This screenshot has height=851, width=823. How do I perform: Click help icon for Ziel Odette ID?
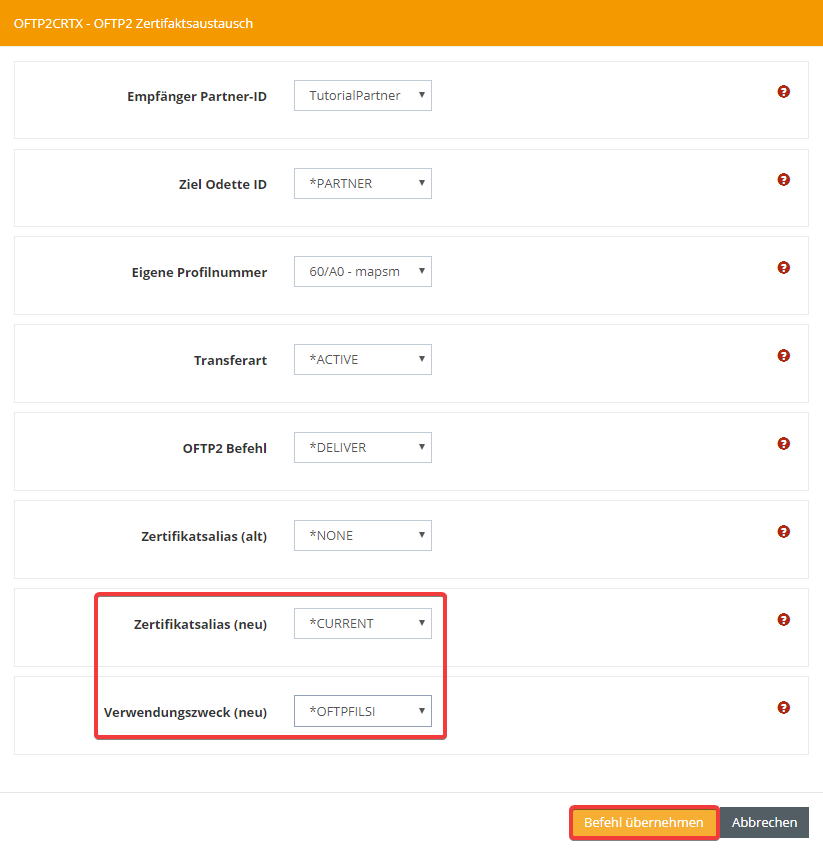[x=784, y=180]
